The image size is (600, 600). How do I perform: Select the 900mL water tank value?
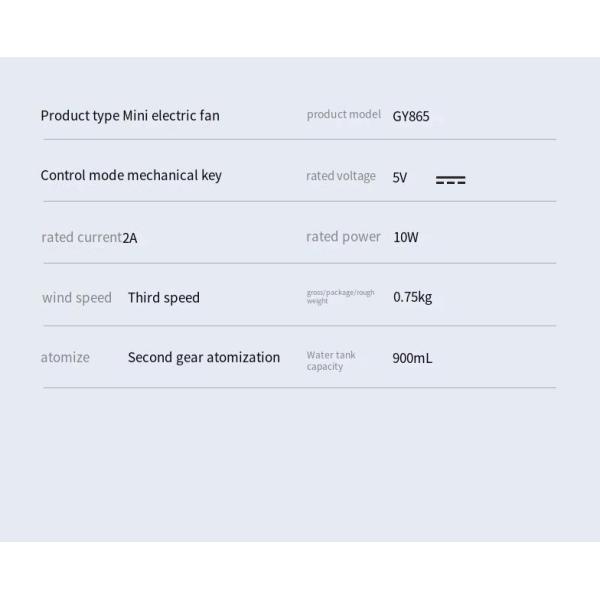click(412, 358)
